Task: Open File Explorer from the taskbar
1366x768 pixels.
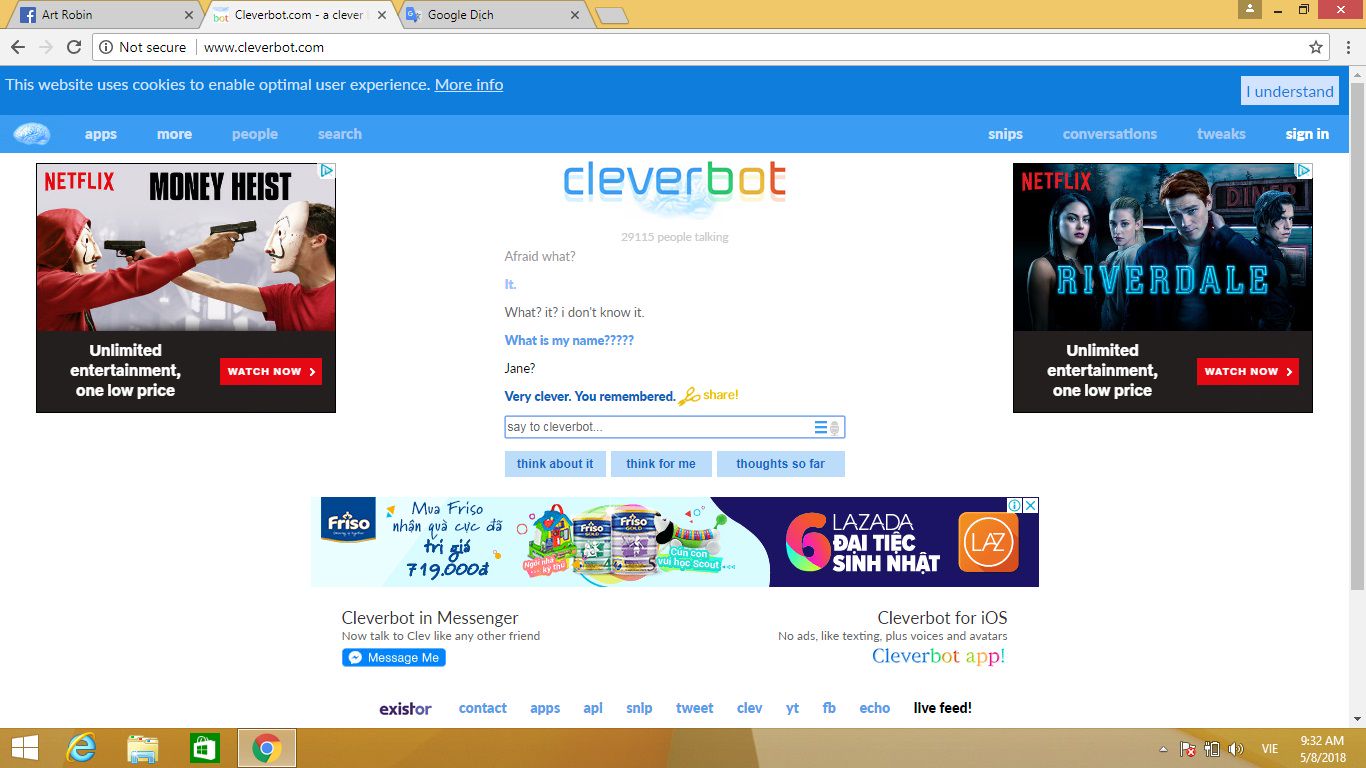Action: 143,748
